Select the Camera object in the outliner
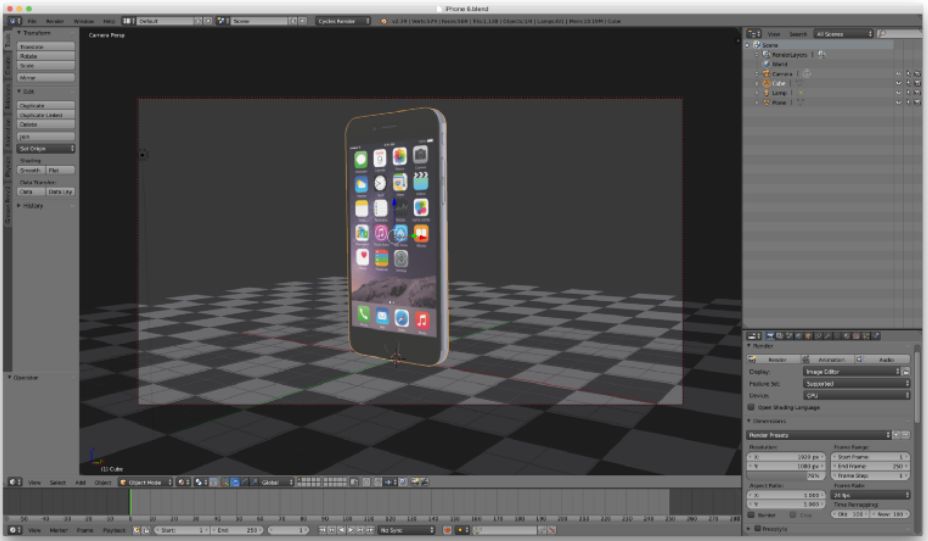Screen dimensions: 928x541 coord(782,73)
